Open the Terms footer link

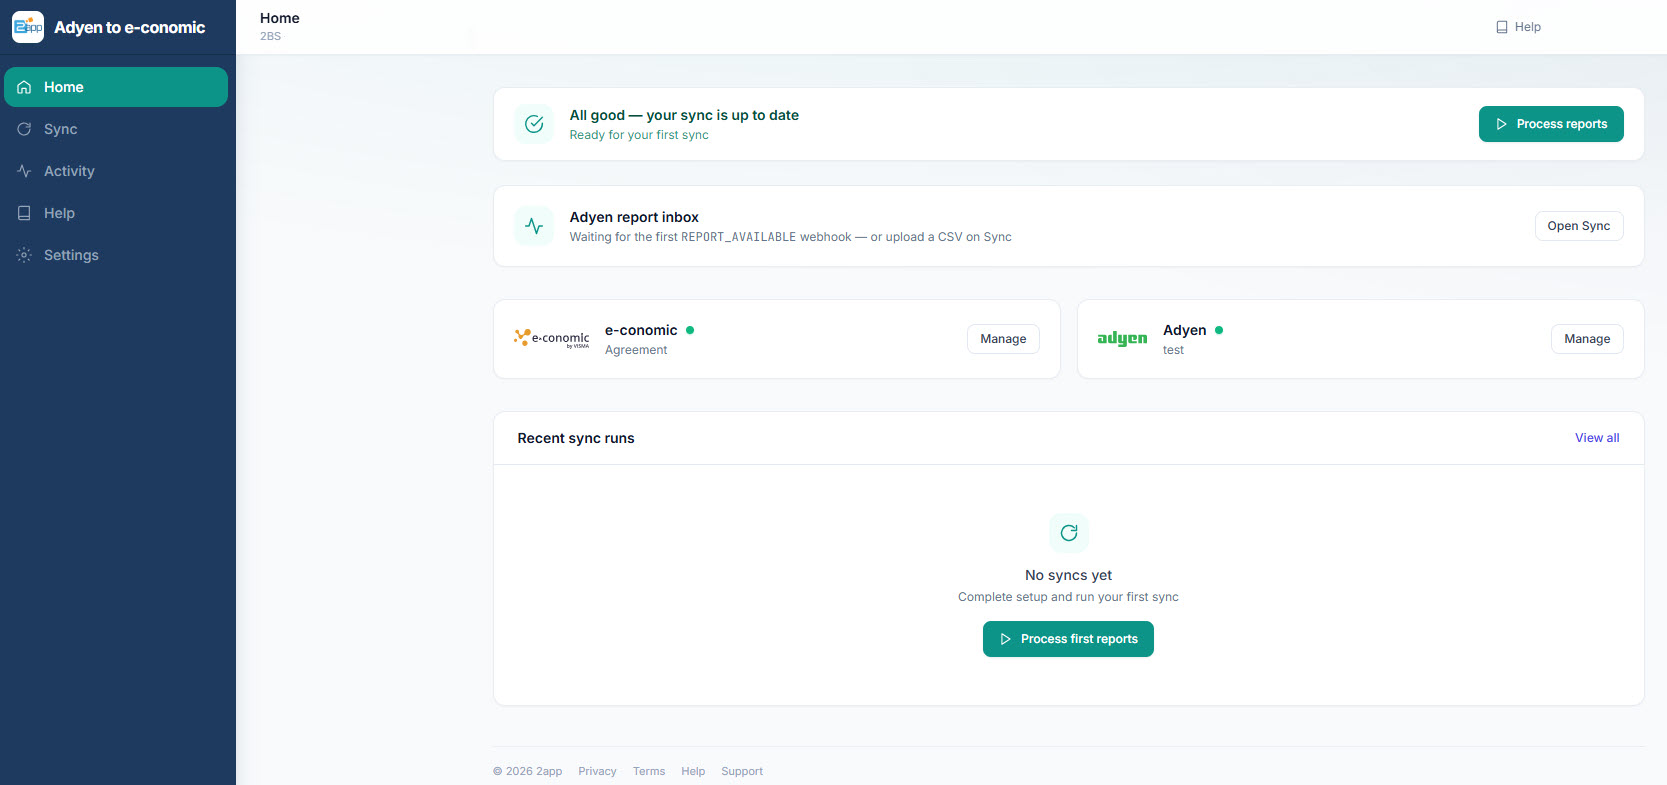click(x=649, y=771)
